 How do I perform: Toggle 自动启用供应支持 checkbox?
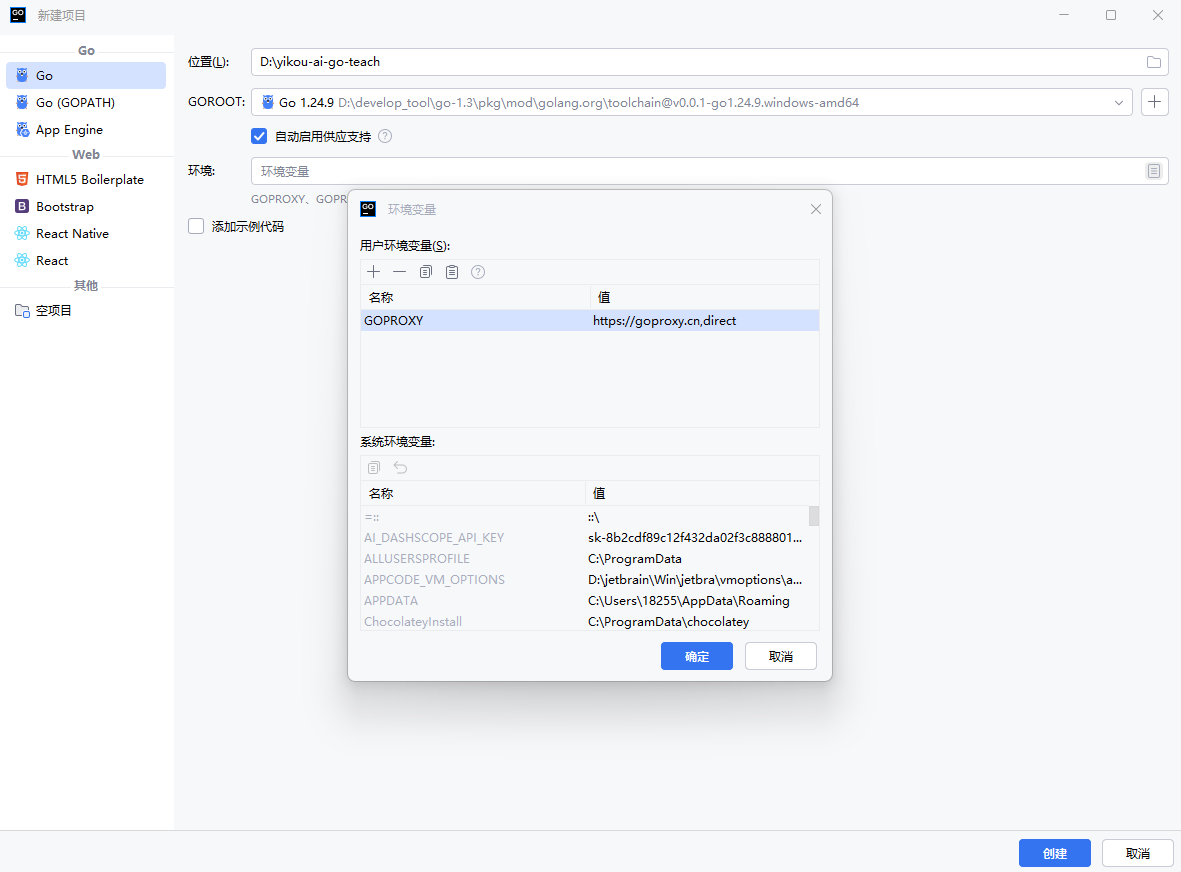pos(259,136)
